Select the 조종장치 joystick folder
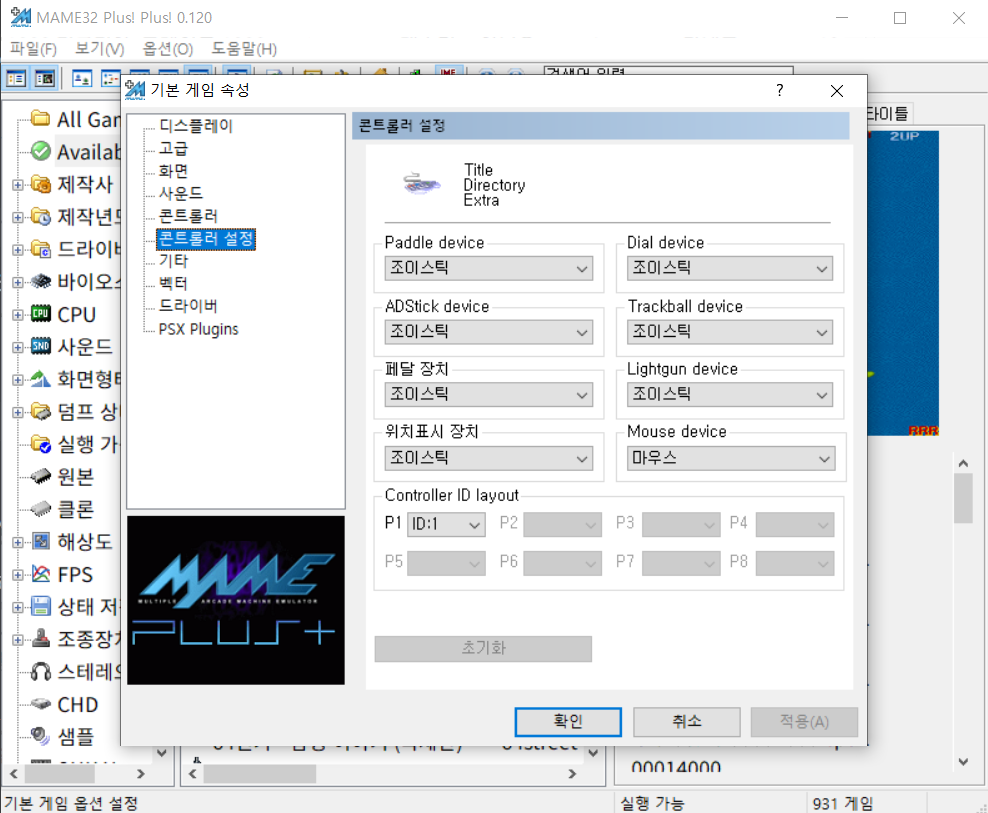The image size is (988, 813). point(41,638)
